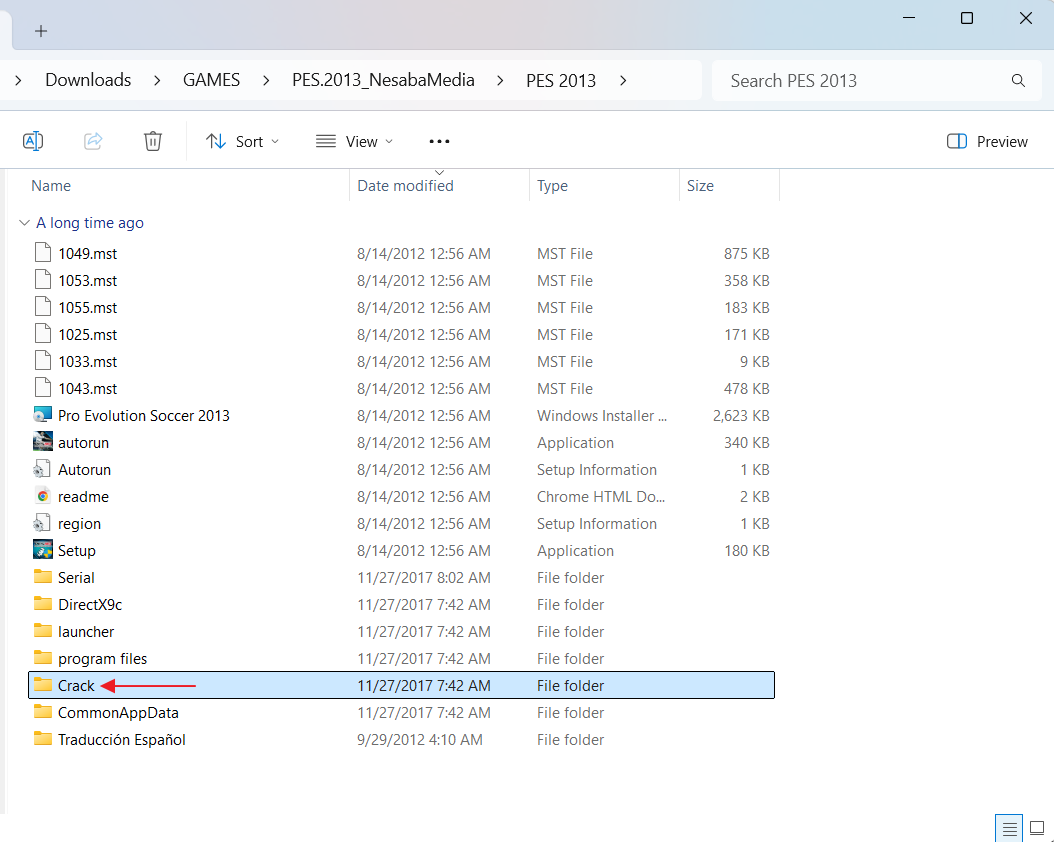Select the CommonAppData folder icon

[43, 712]
